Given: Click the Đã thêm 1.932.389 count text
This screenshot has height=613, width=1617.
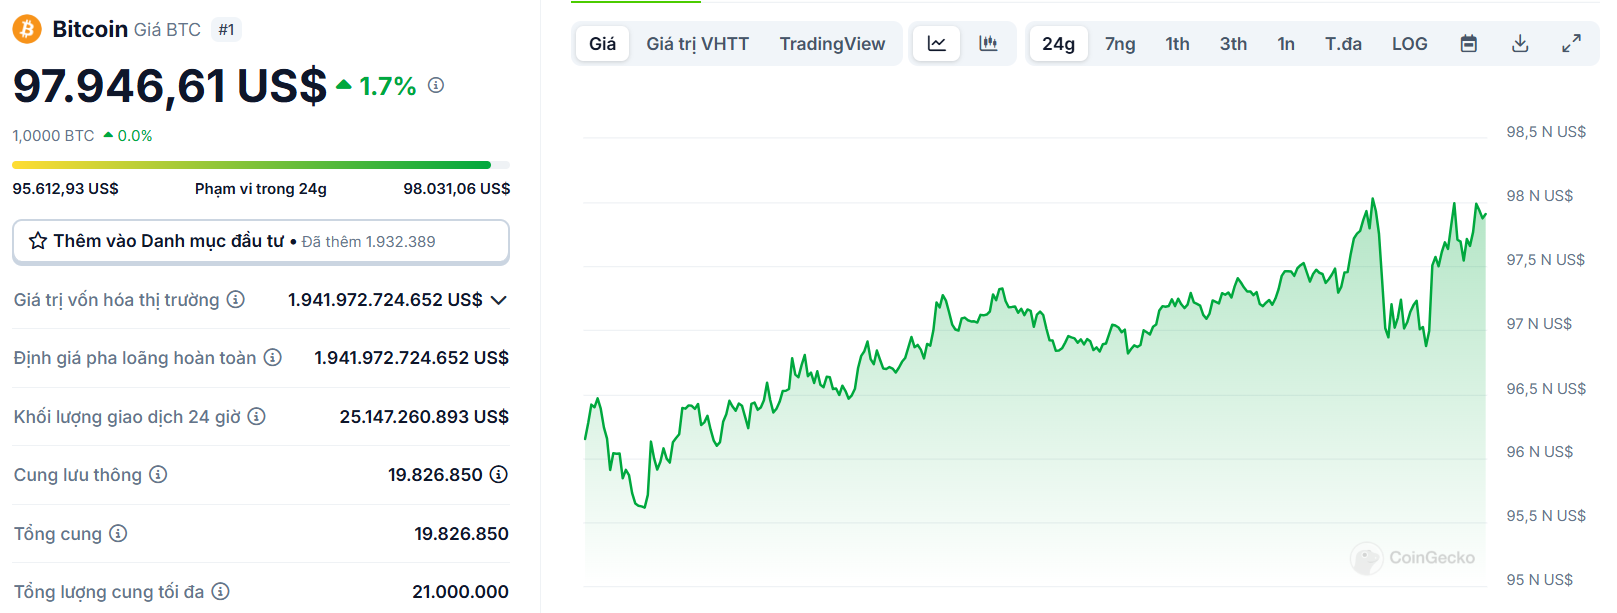Looking at the screenshot, I should pos(369,242).
